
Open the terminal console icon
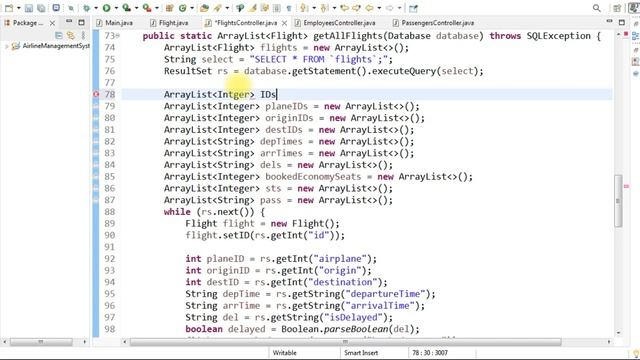pos(56,8)
